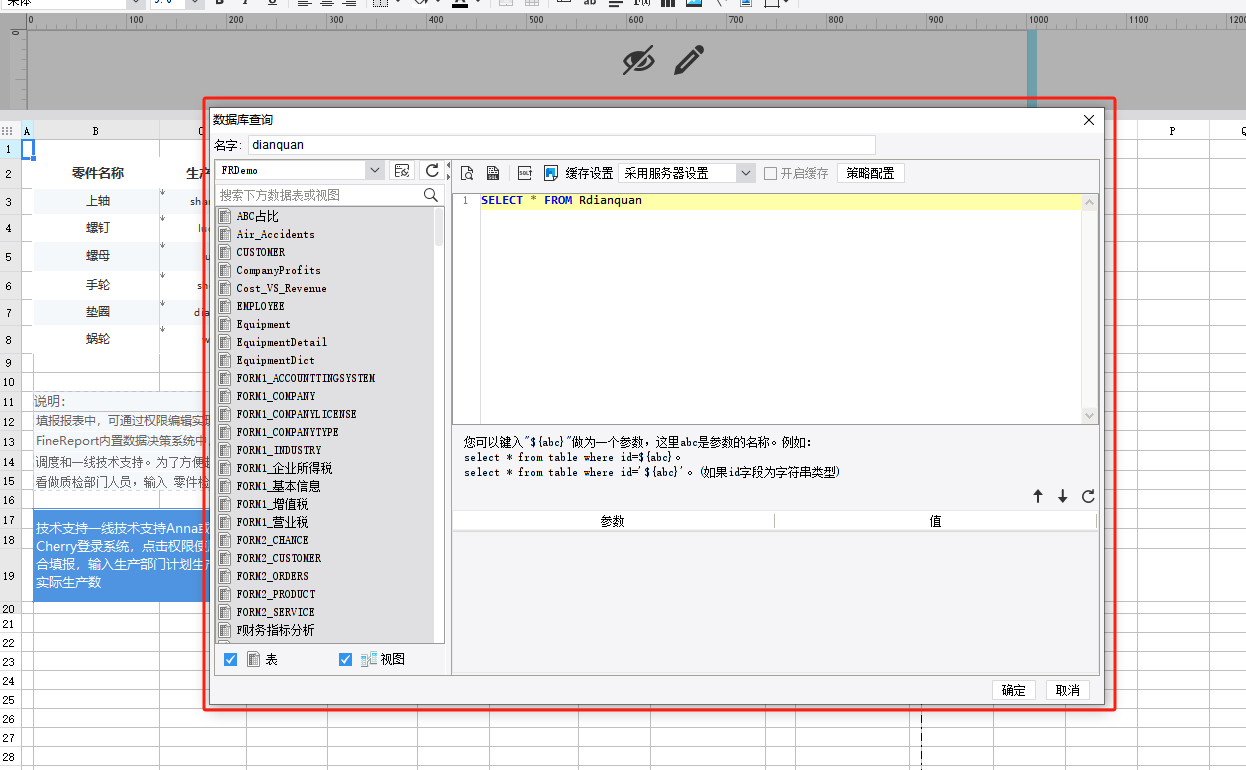The height and width of the screenshot is (770, 1246).
Task: Click the calculator-style icon after the preview icon
Action: [493, 173]
